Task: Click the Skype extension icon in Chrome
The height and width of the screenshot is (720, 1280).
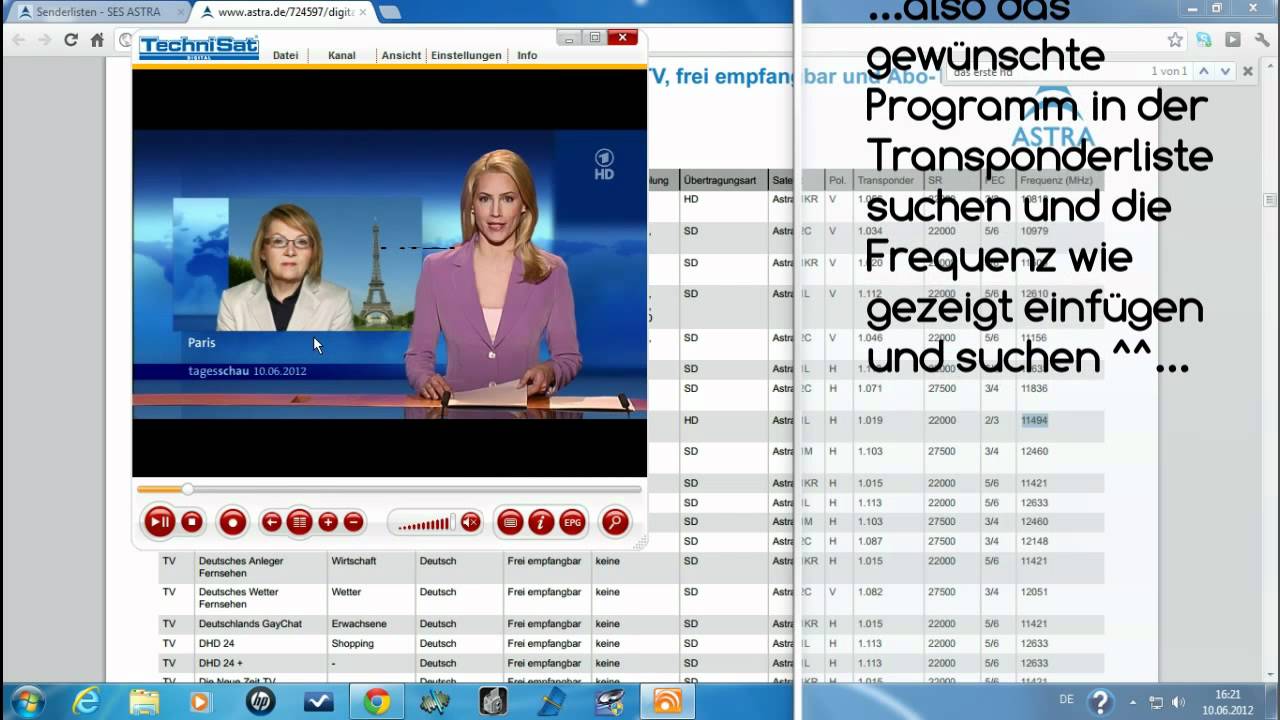Action: pyautogui.click(x=1204, y=40)
